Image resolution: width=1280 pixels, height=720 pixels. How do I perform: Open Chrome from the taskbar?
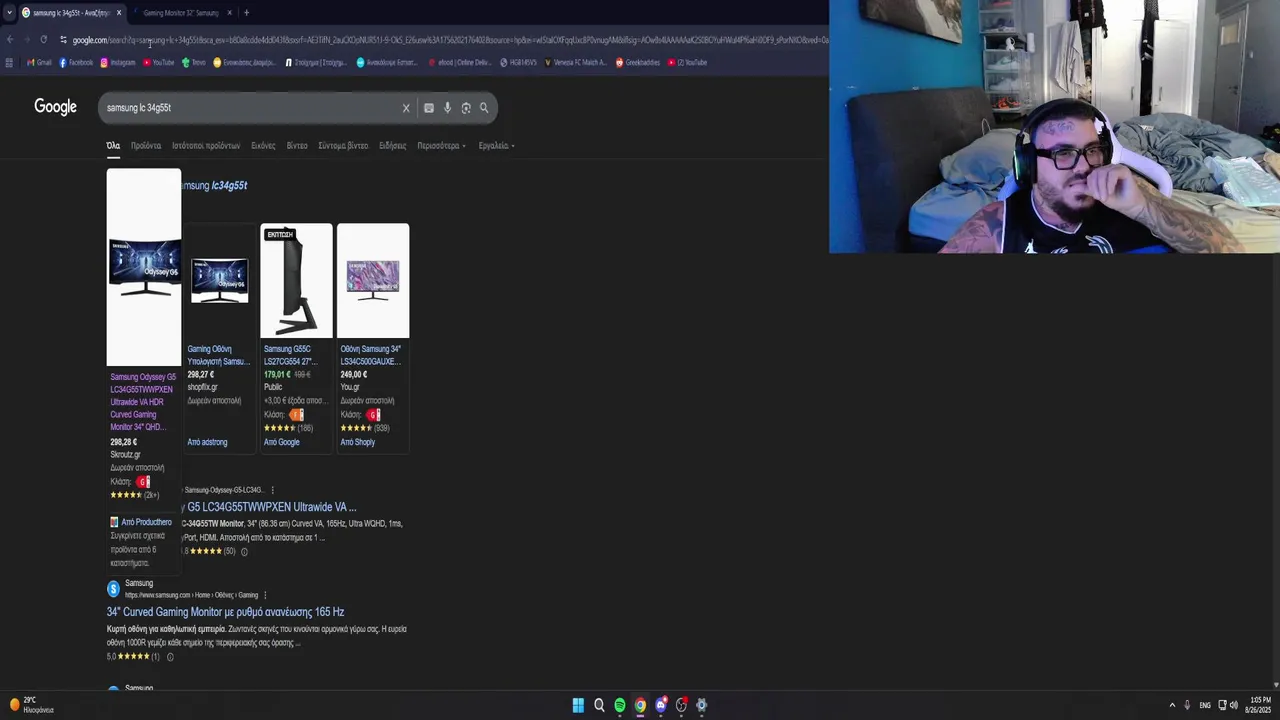tap(640, 705)
